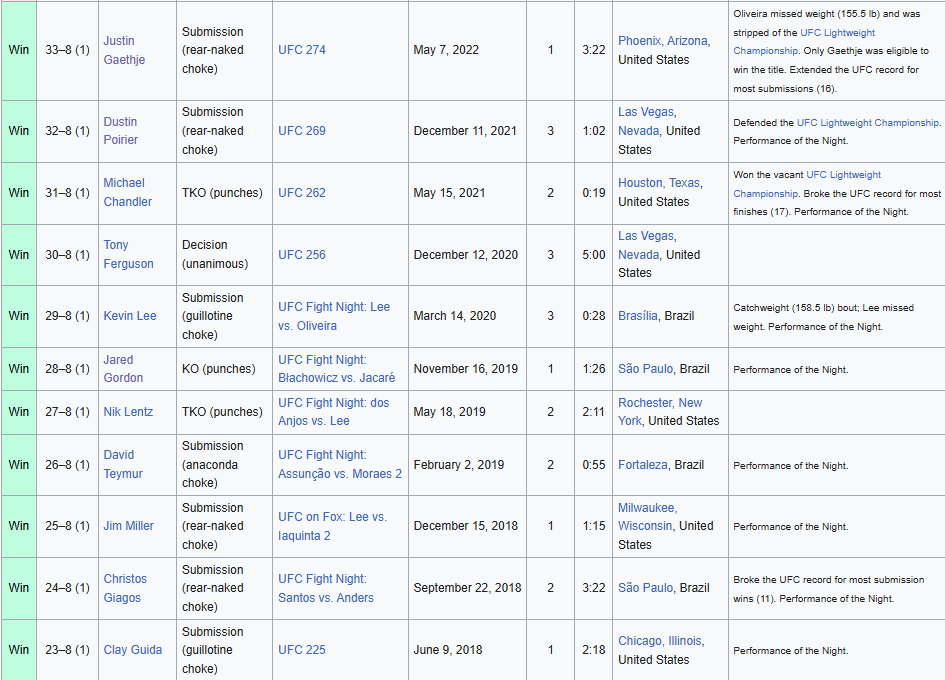The image size is (945, 680).
Task: Click the date February 2, 2019
Action: [459, 465]
